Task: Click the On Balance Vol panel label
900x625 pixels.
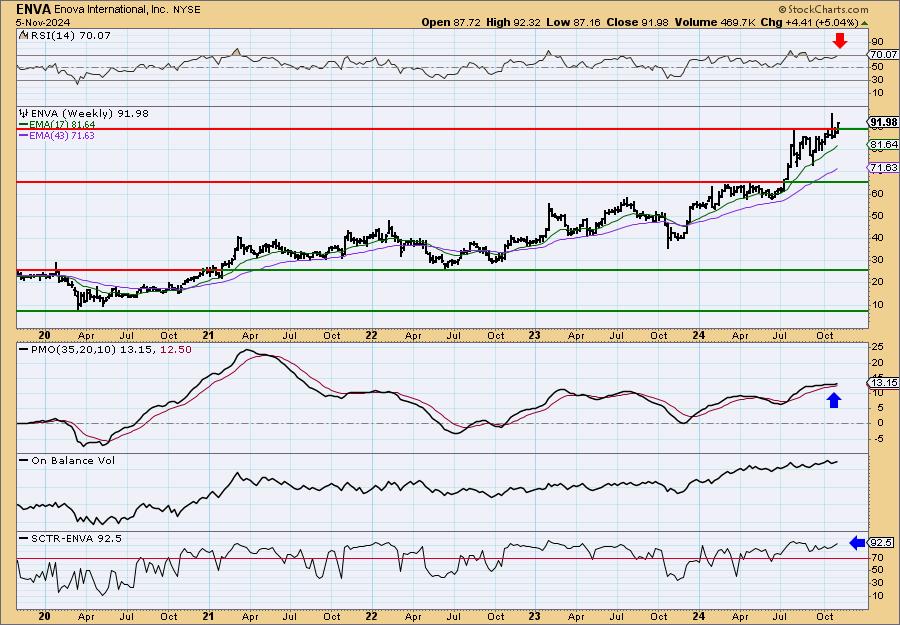Action: click(73, 460)
